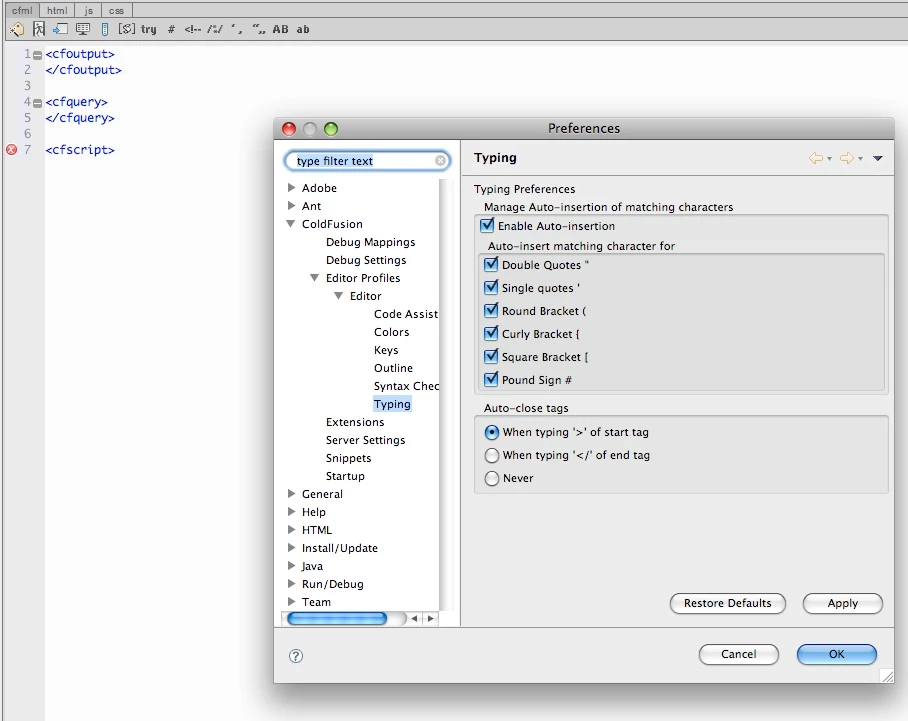The width and height of the screenshot is (908, 721).
Task: Wrap the selection in double quotes using the toolbar icon
Action: coord(258,29)
